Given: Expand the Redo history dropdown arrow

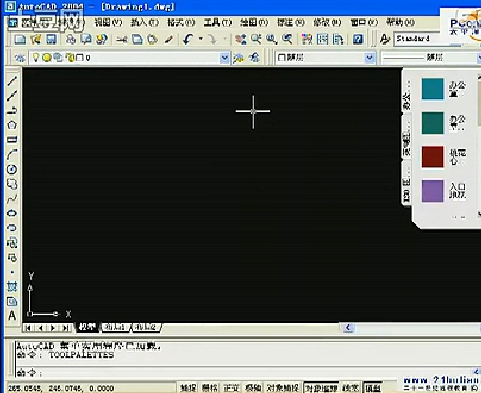Looking at the screenshot, I should [225, 39].
